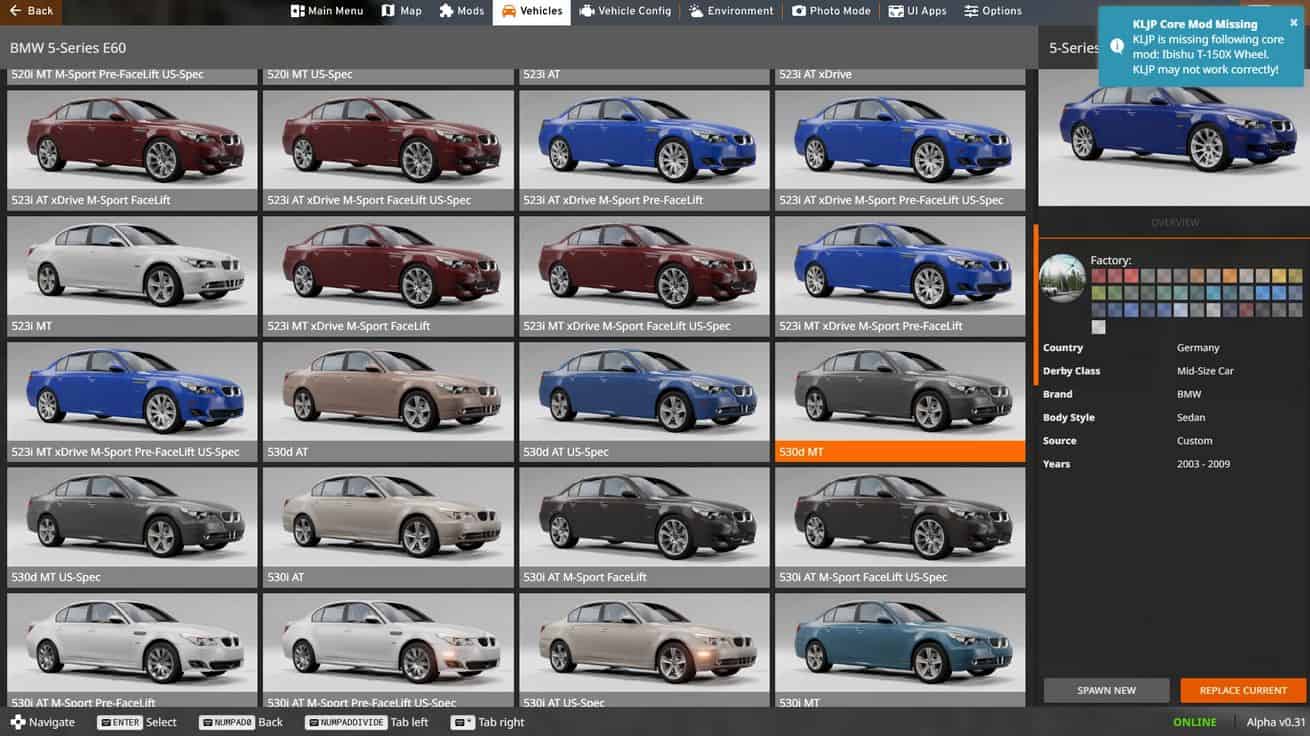The height and width of the screenshot is (736, 1310).
Task: Select the Vehicles tab
Action: (531, 11)
